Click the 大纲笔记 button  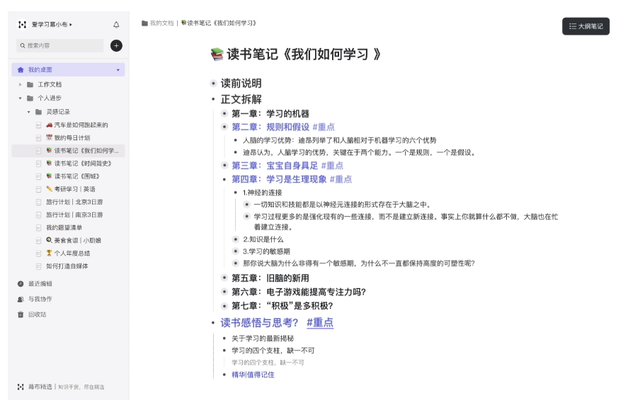586,26
